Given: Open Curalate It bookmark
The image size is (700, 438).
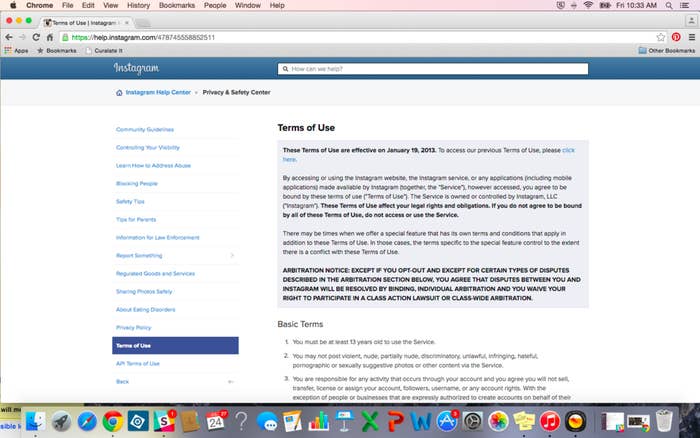Looking at the screenshot, I should tap(104, 50).
